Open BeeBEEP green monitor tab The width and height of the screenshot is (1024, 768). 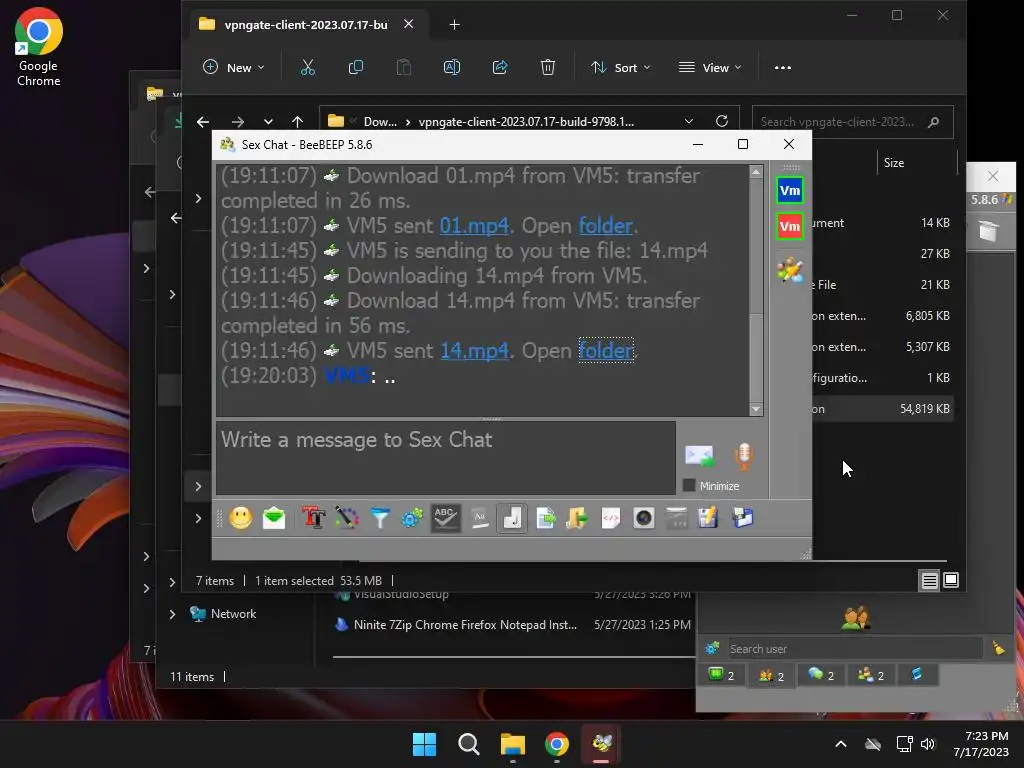click(x=722, y=675)
